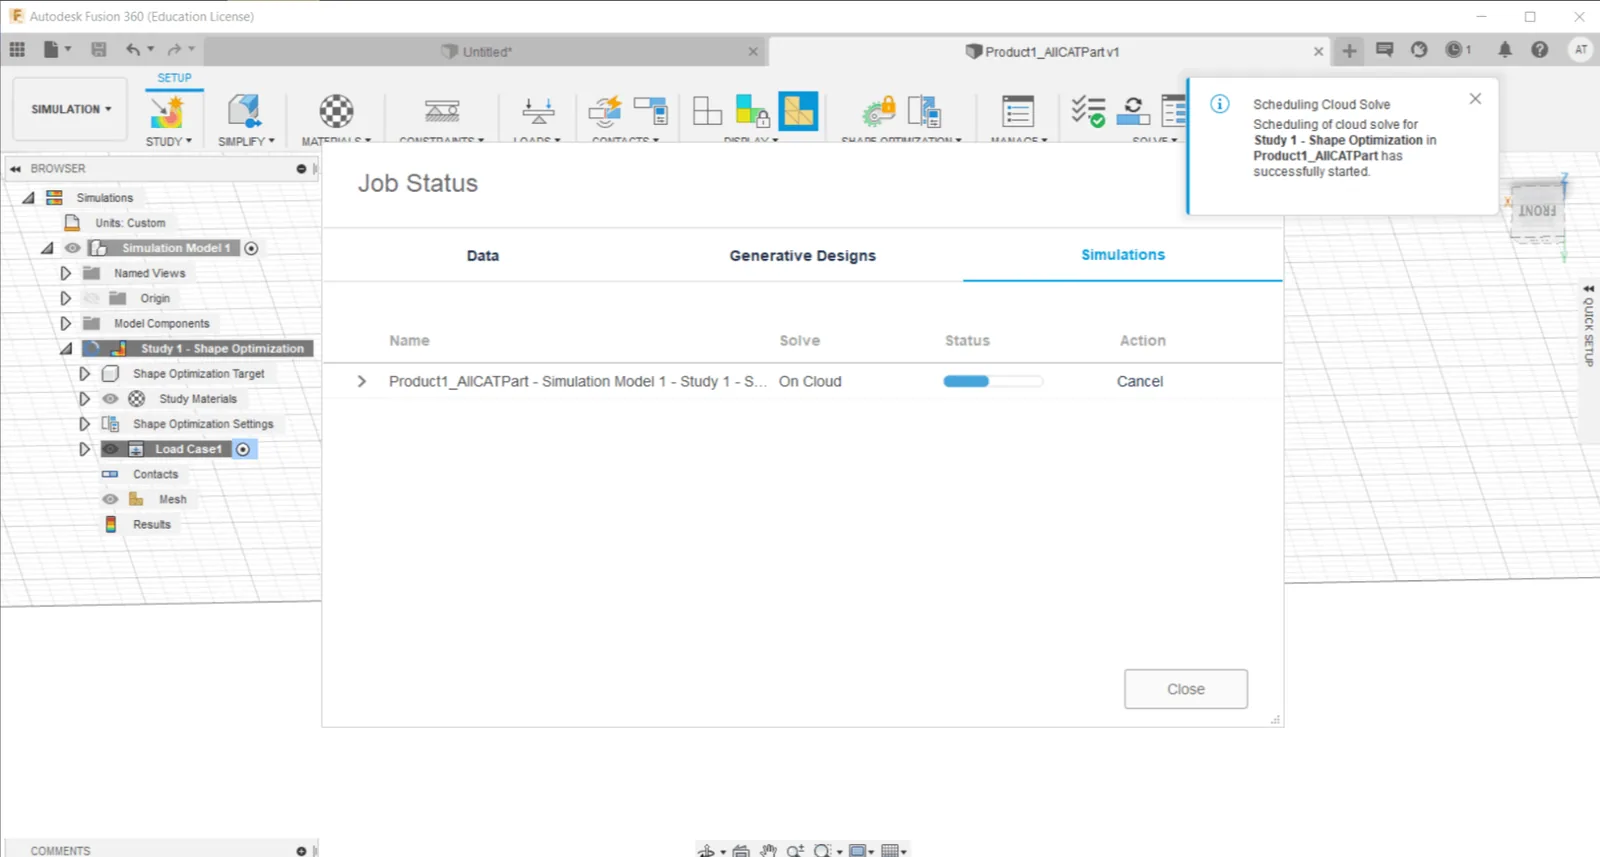Close the Untitled document tab
The width and height of the screenshot is (1600, 857).
click(753, 52)
